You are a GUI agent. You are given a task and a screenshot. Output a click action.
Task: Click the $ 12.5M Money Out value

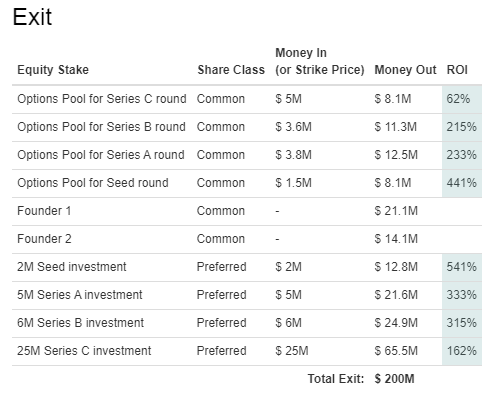click(396, 155)
